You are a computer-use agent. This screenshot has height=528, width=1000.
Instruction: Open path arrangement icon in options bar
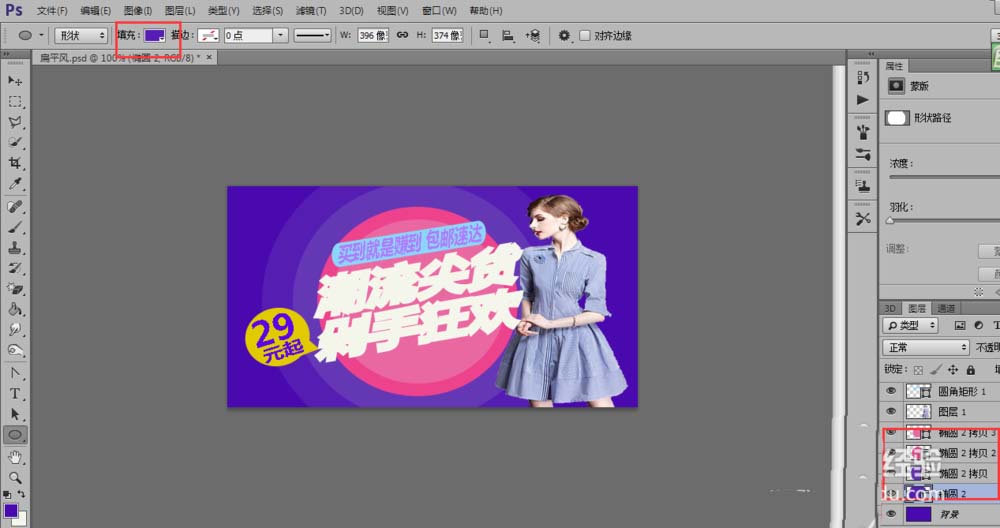pyautogui.click(x=533, y=36)
